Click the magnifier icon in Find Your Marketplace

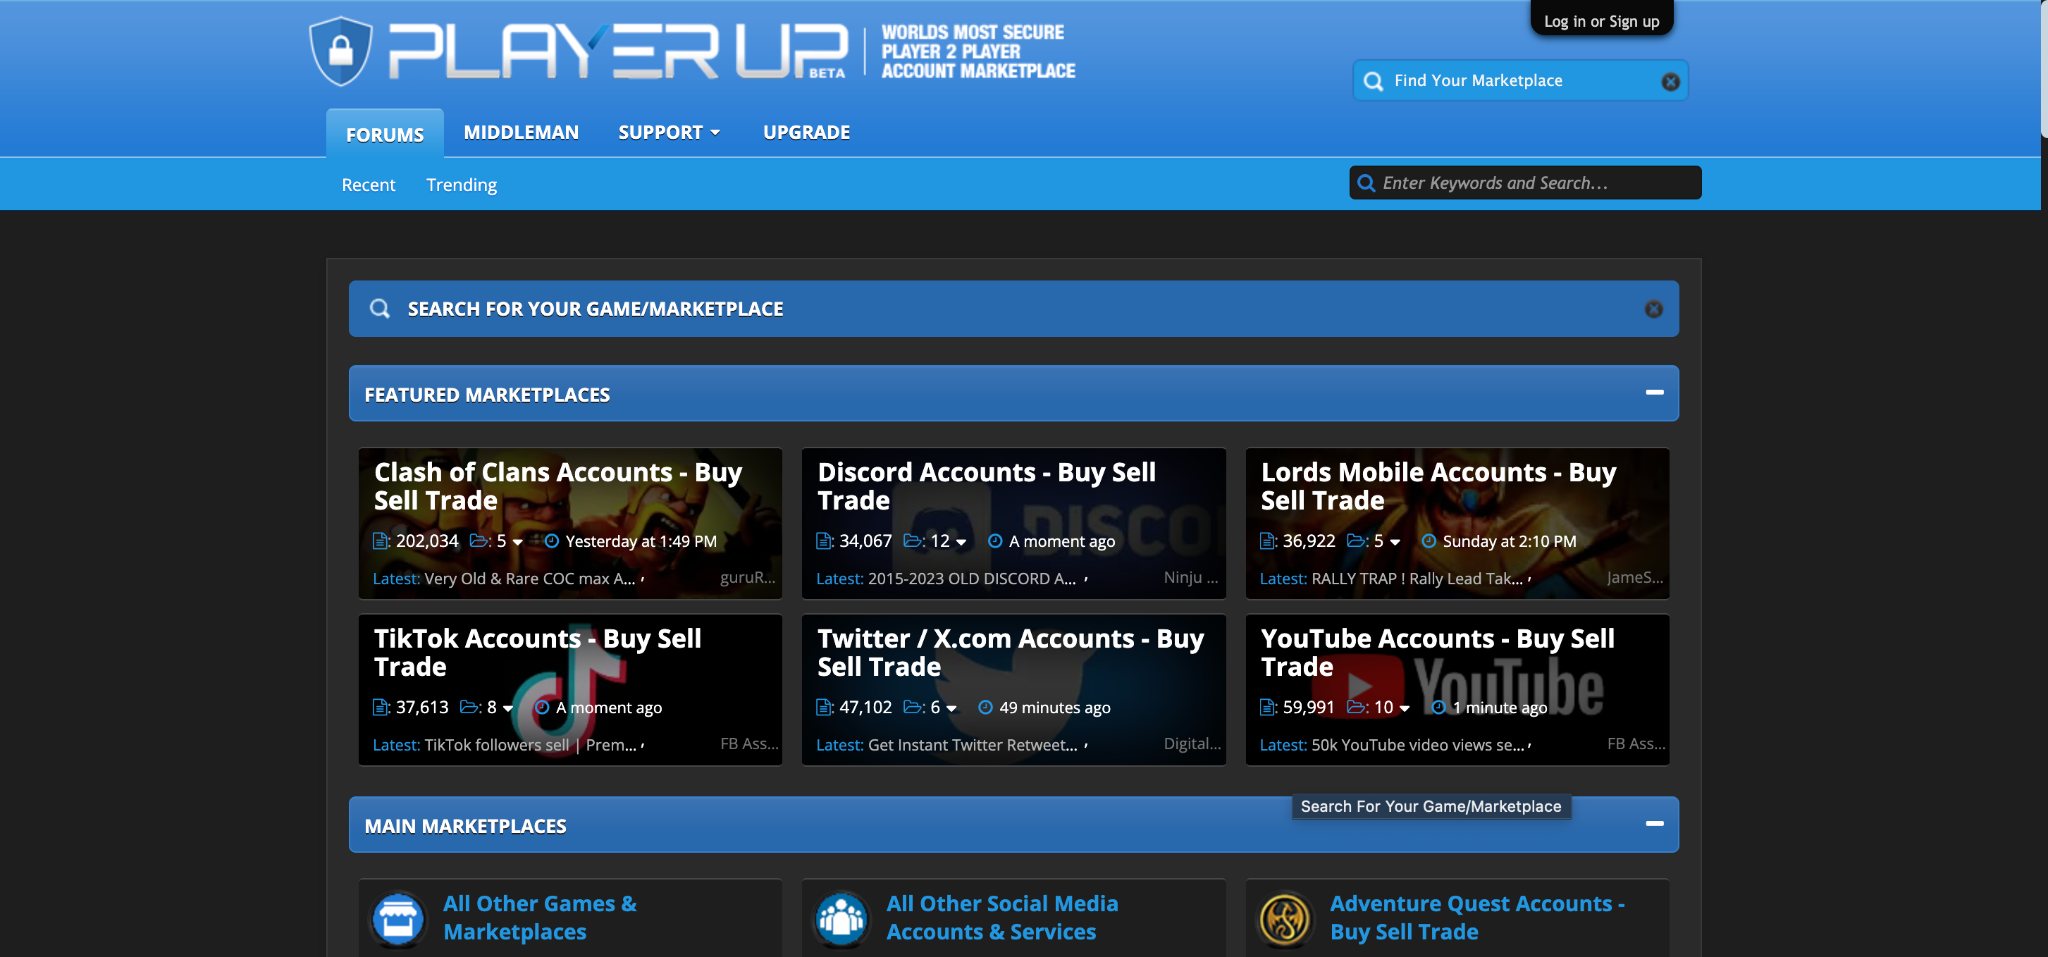pyautogui.click(x=1373, y=81)
